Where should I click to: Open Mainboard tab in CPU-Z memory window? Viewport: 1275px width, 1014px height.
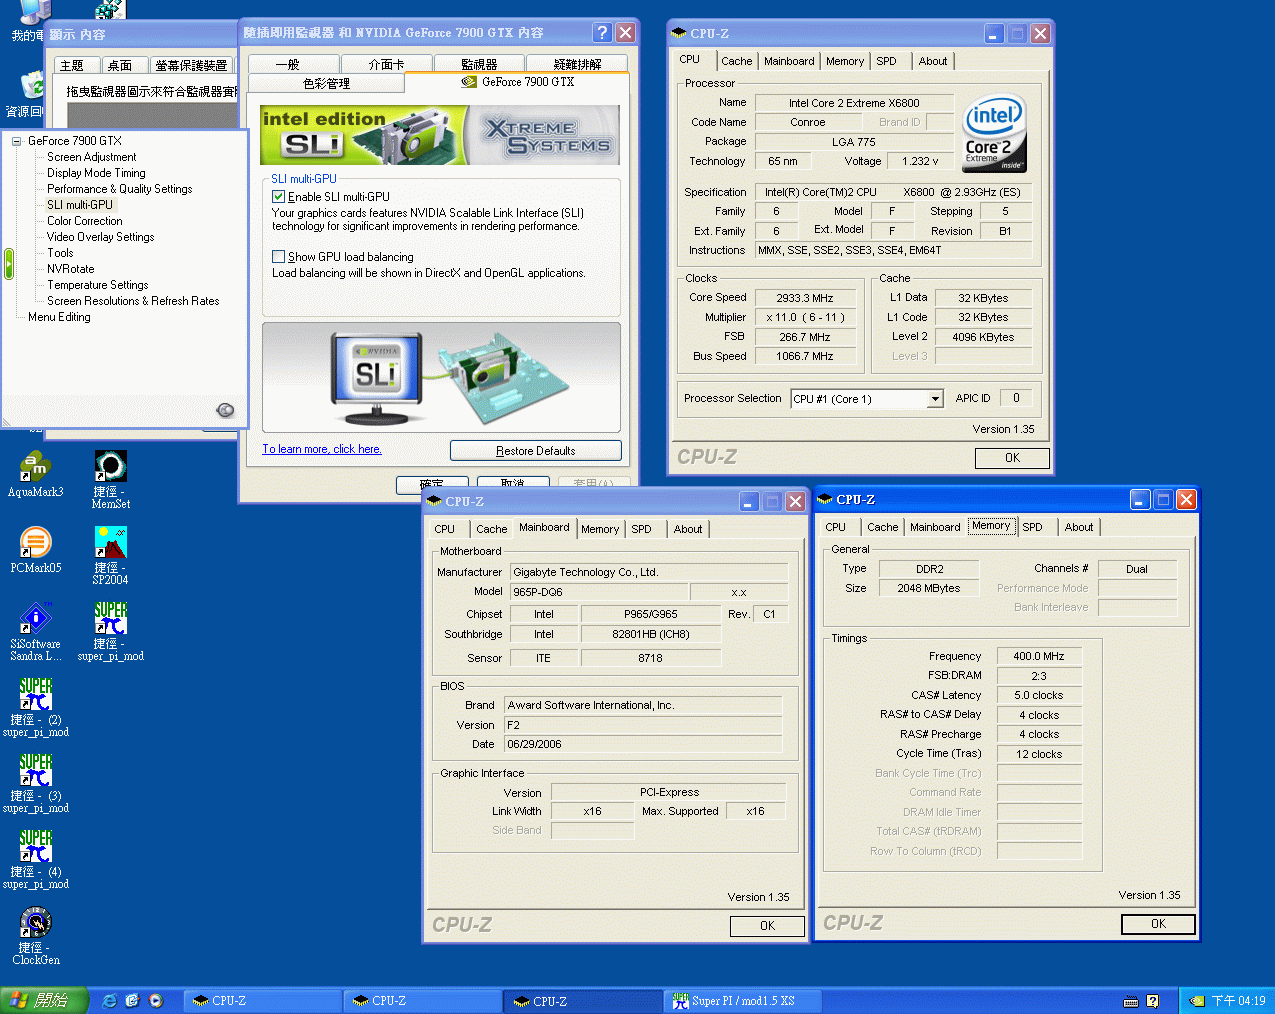click(935, 527)
